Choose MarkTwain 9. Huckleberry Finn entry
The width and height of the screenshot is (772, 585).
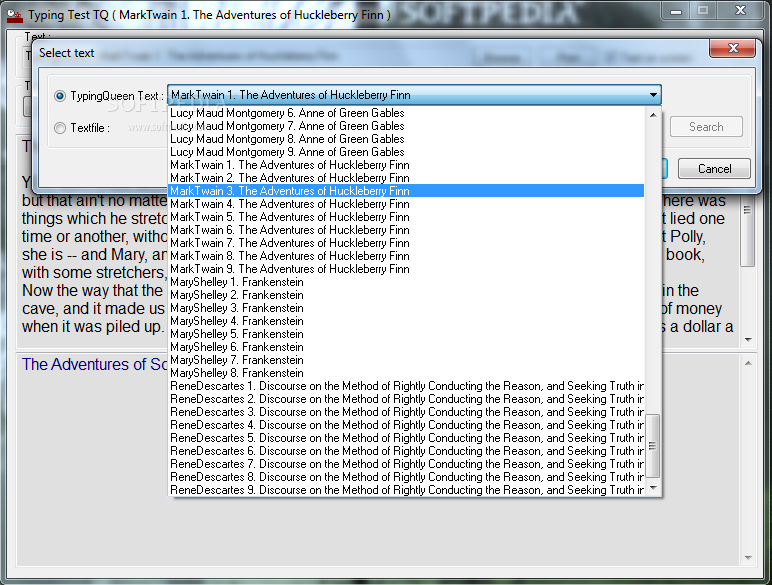pyautogui.click(x=406, y=269)
